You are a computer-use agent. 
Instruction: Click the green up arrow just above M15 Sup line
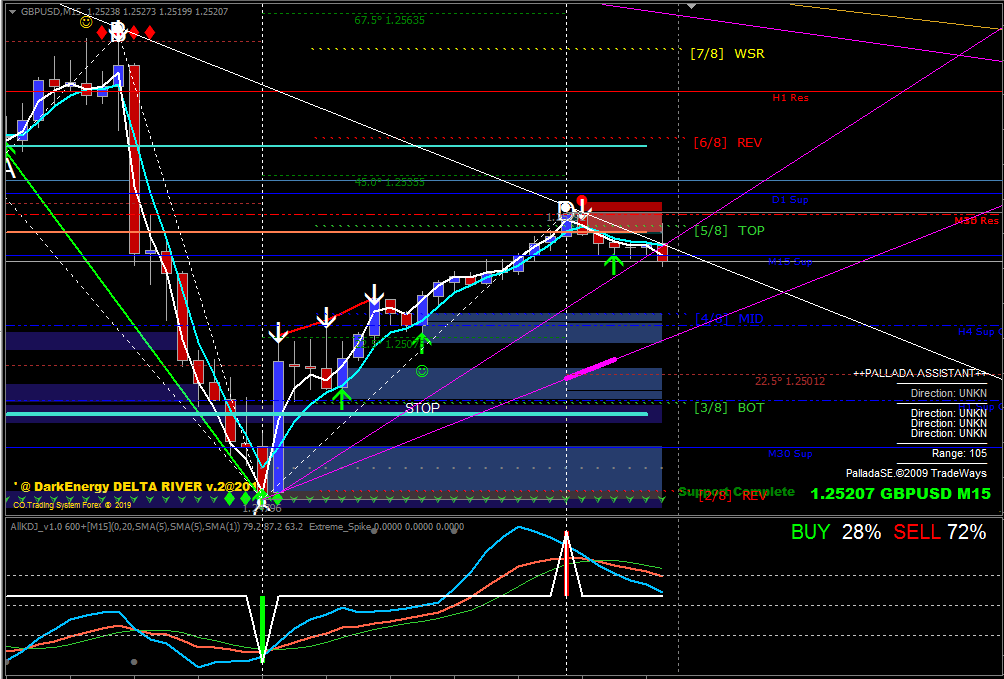click(x=614, y=264)
